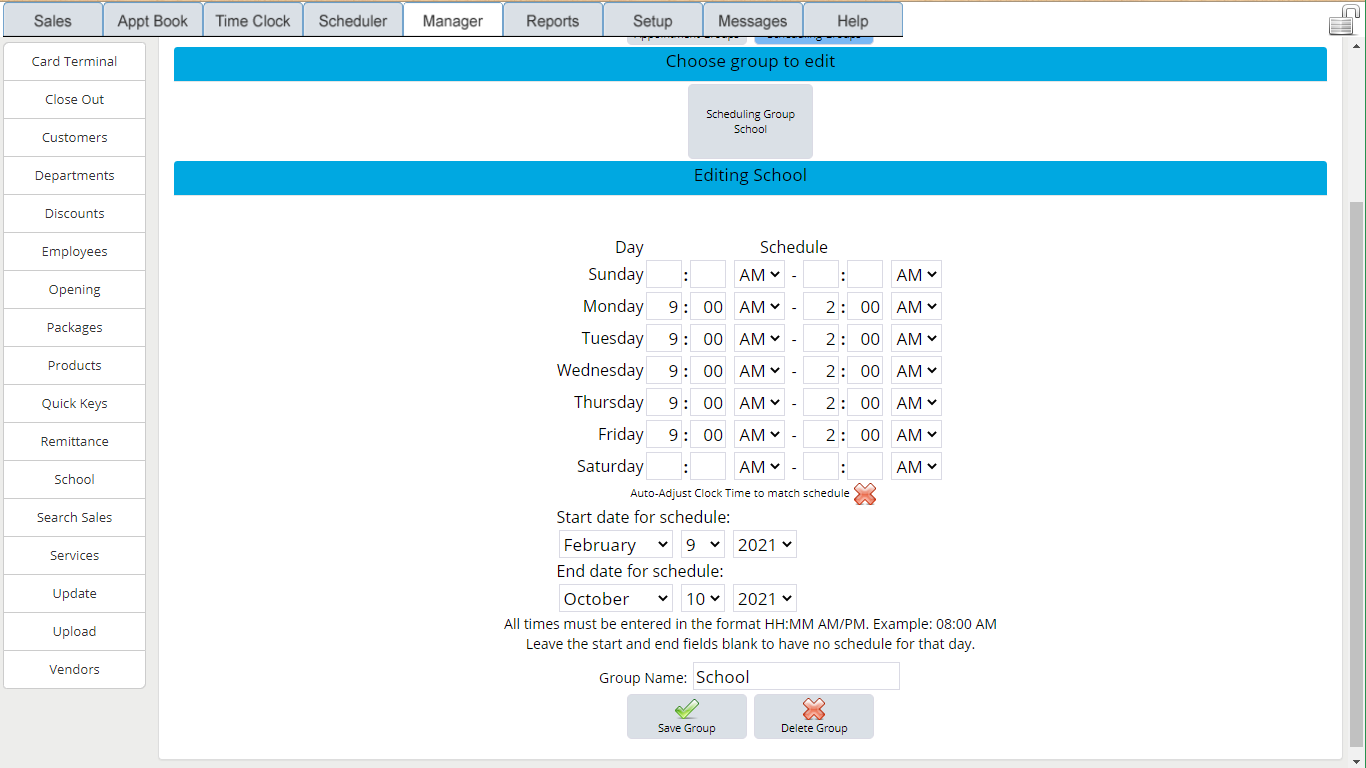
Task: Open start date day dropdown showing 9
Action: pos(702,545)
